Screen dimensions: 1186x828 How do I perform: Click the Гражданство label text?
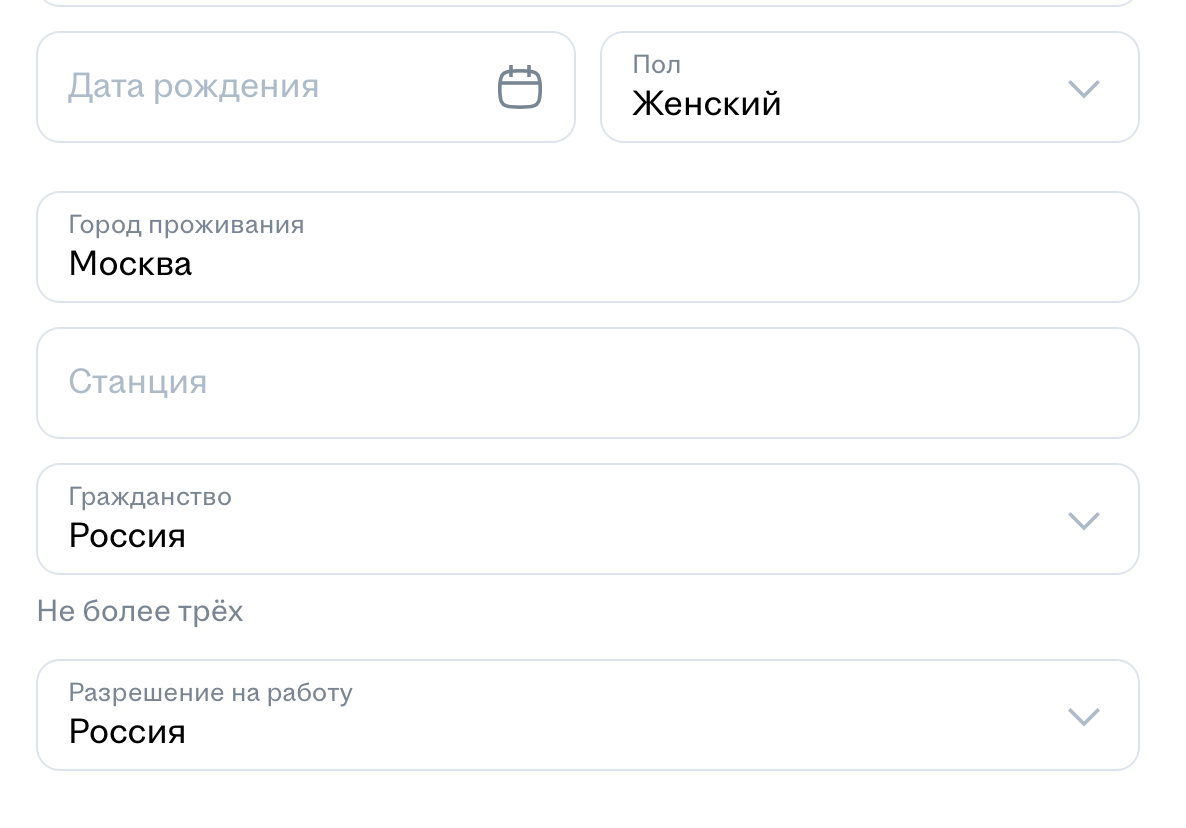[x=150, y=496]
